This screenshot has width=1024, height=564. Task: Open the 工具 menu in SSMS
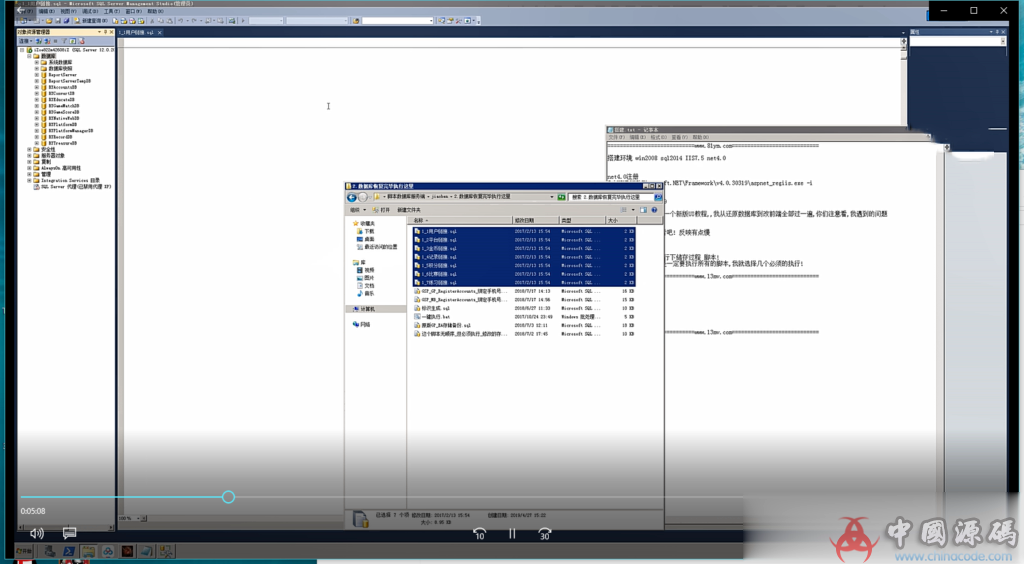pos(111,12)
